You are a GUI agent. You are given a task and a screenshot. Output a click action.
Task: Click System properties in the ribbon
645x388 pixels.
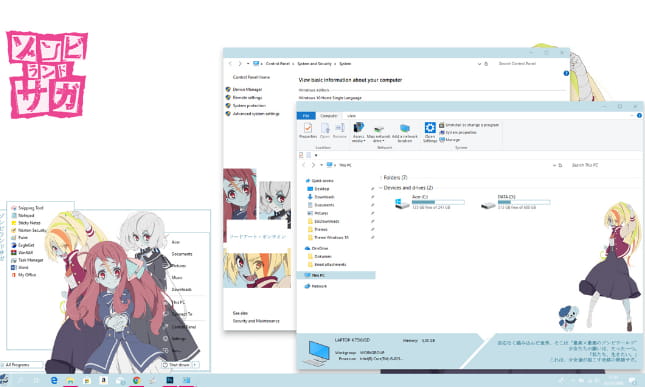[x=458, y=132]
